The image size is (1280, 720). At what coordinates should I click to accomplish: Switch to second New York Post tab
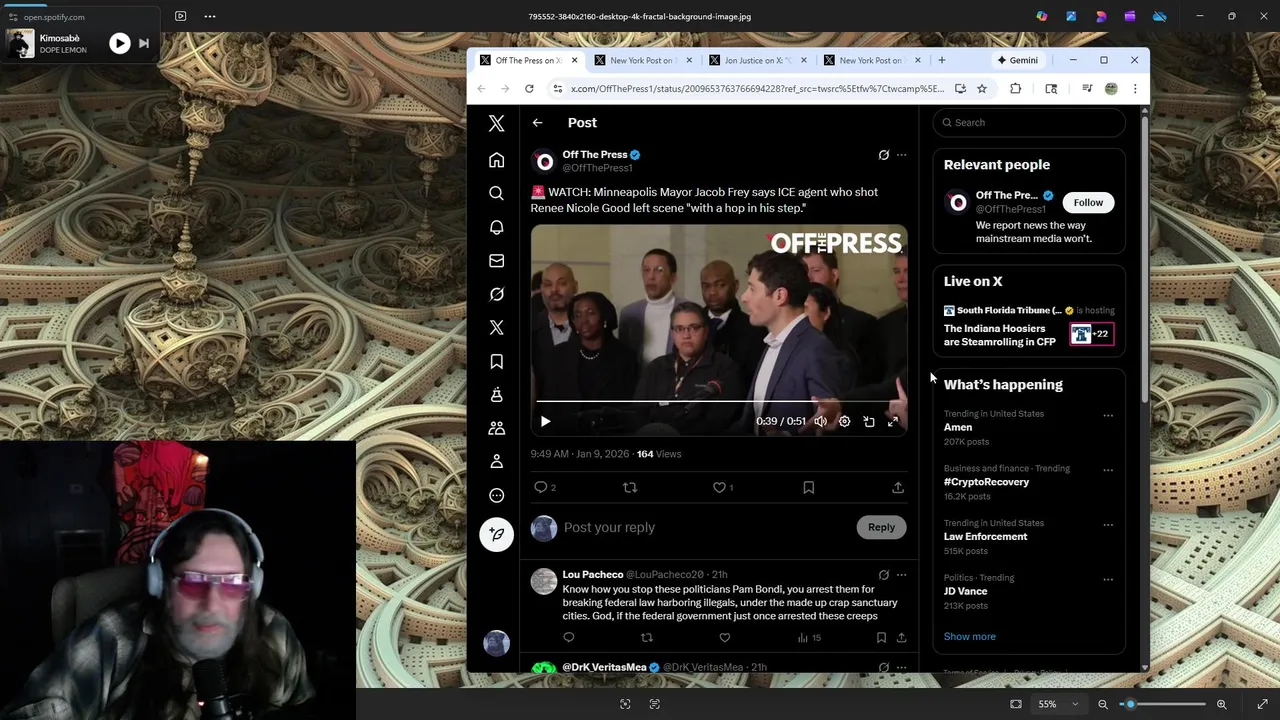click(873, 60)
